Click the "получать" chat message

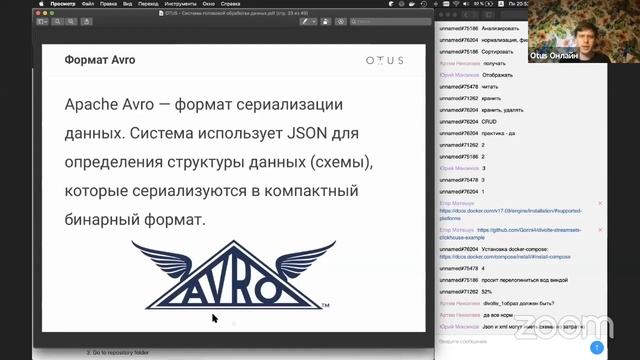click(x=494, y=64)
